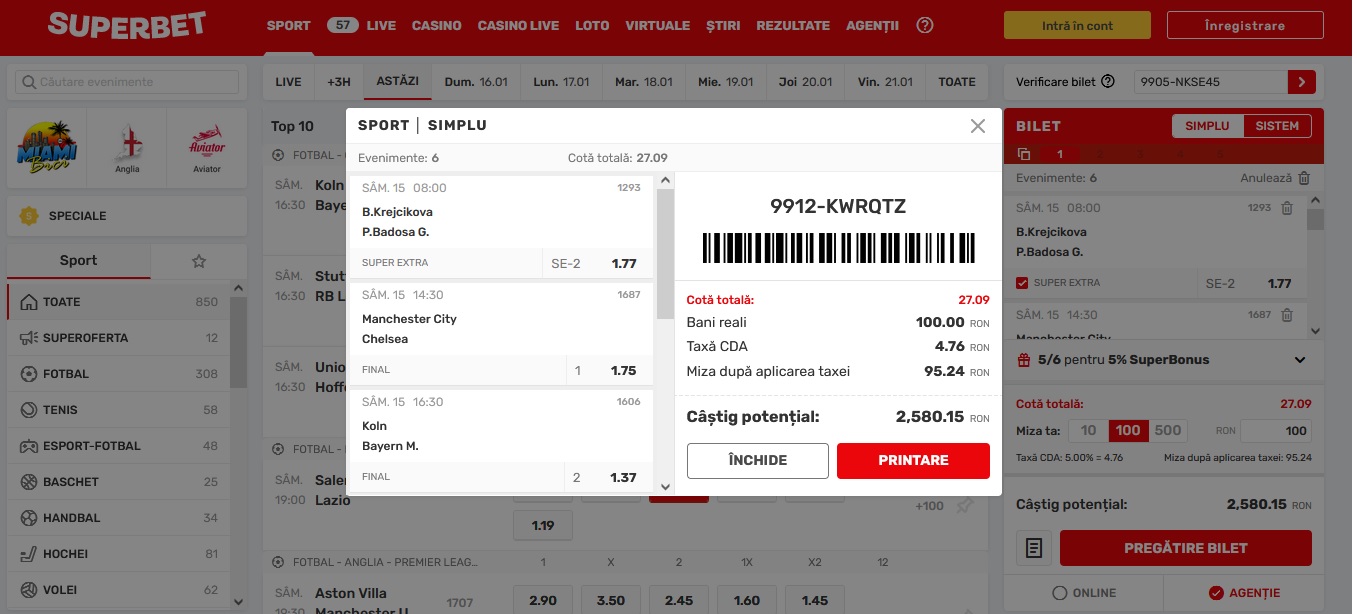Click scroll-down arrow in BILET events list
Screen dimensions: 1357x614
click(1315, 330)
